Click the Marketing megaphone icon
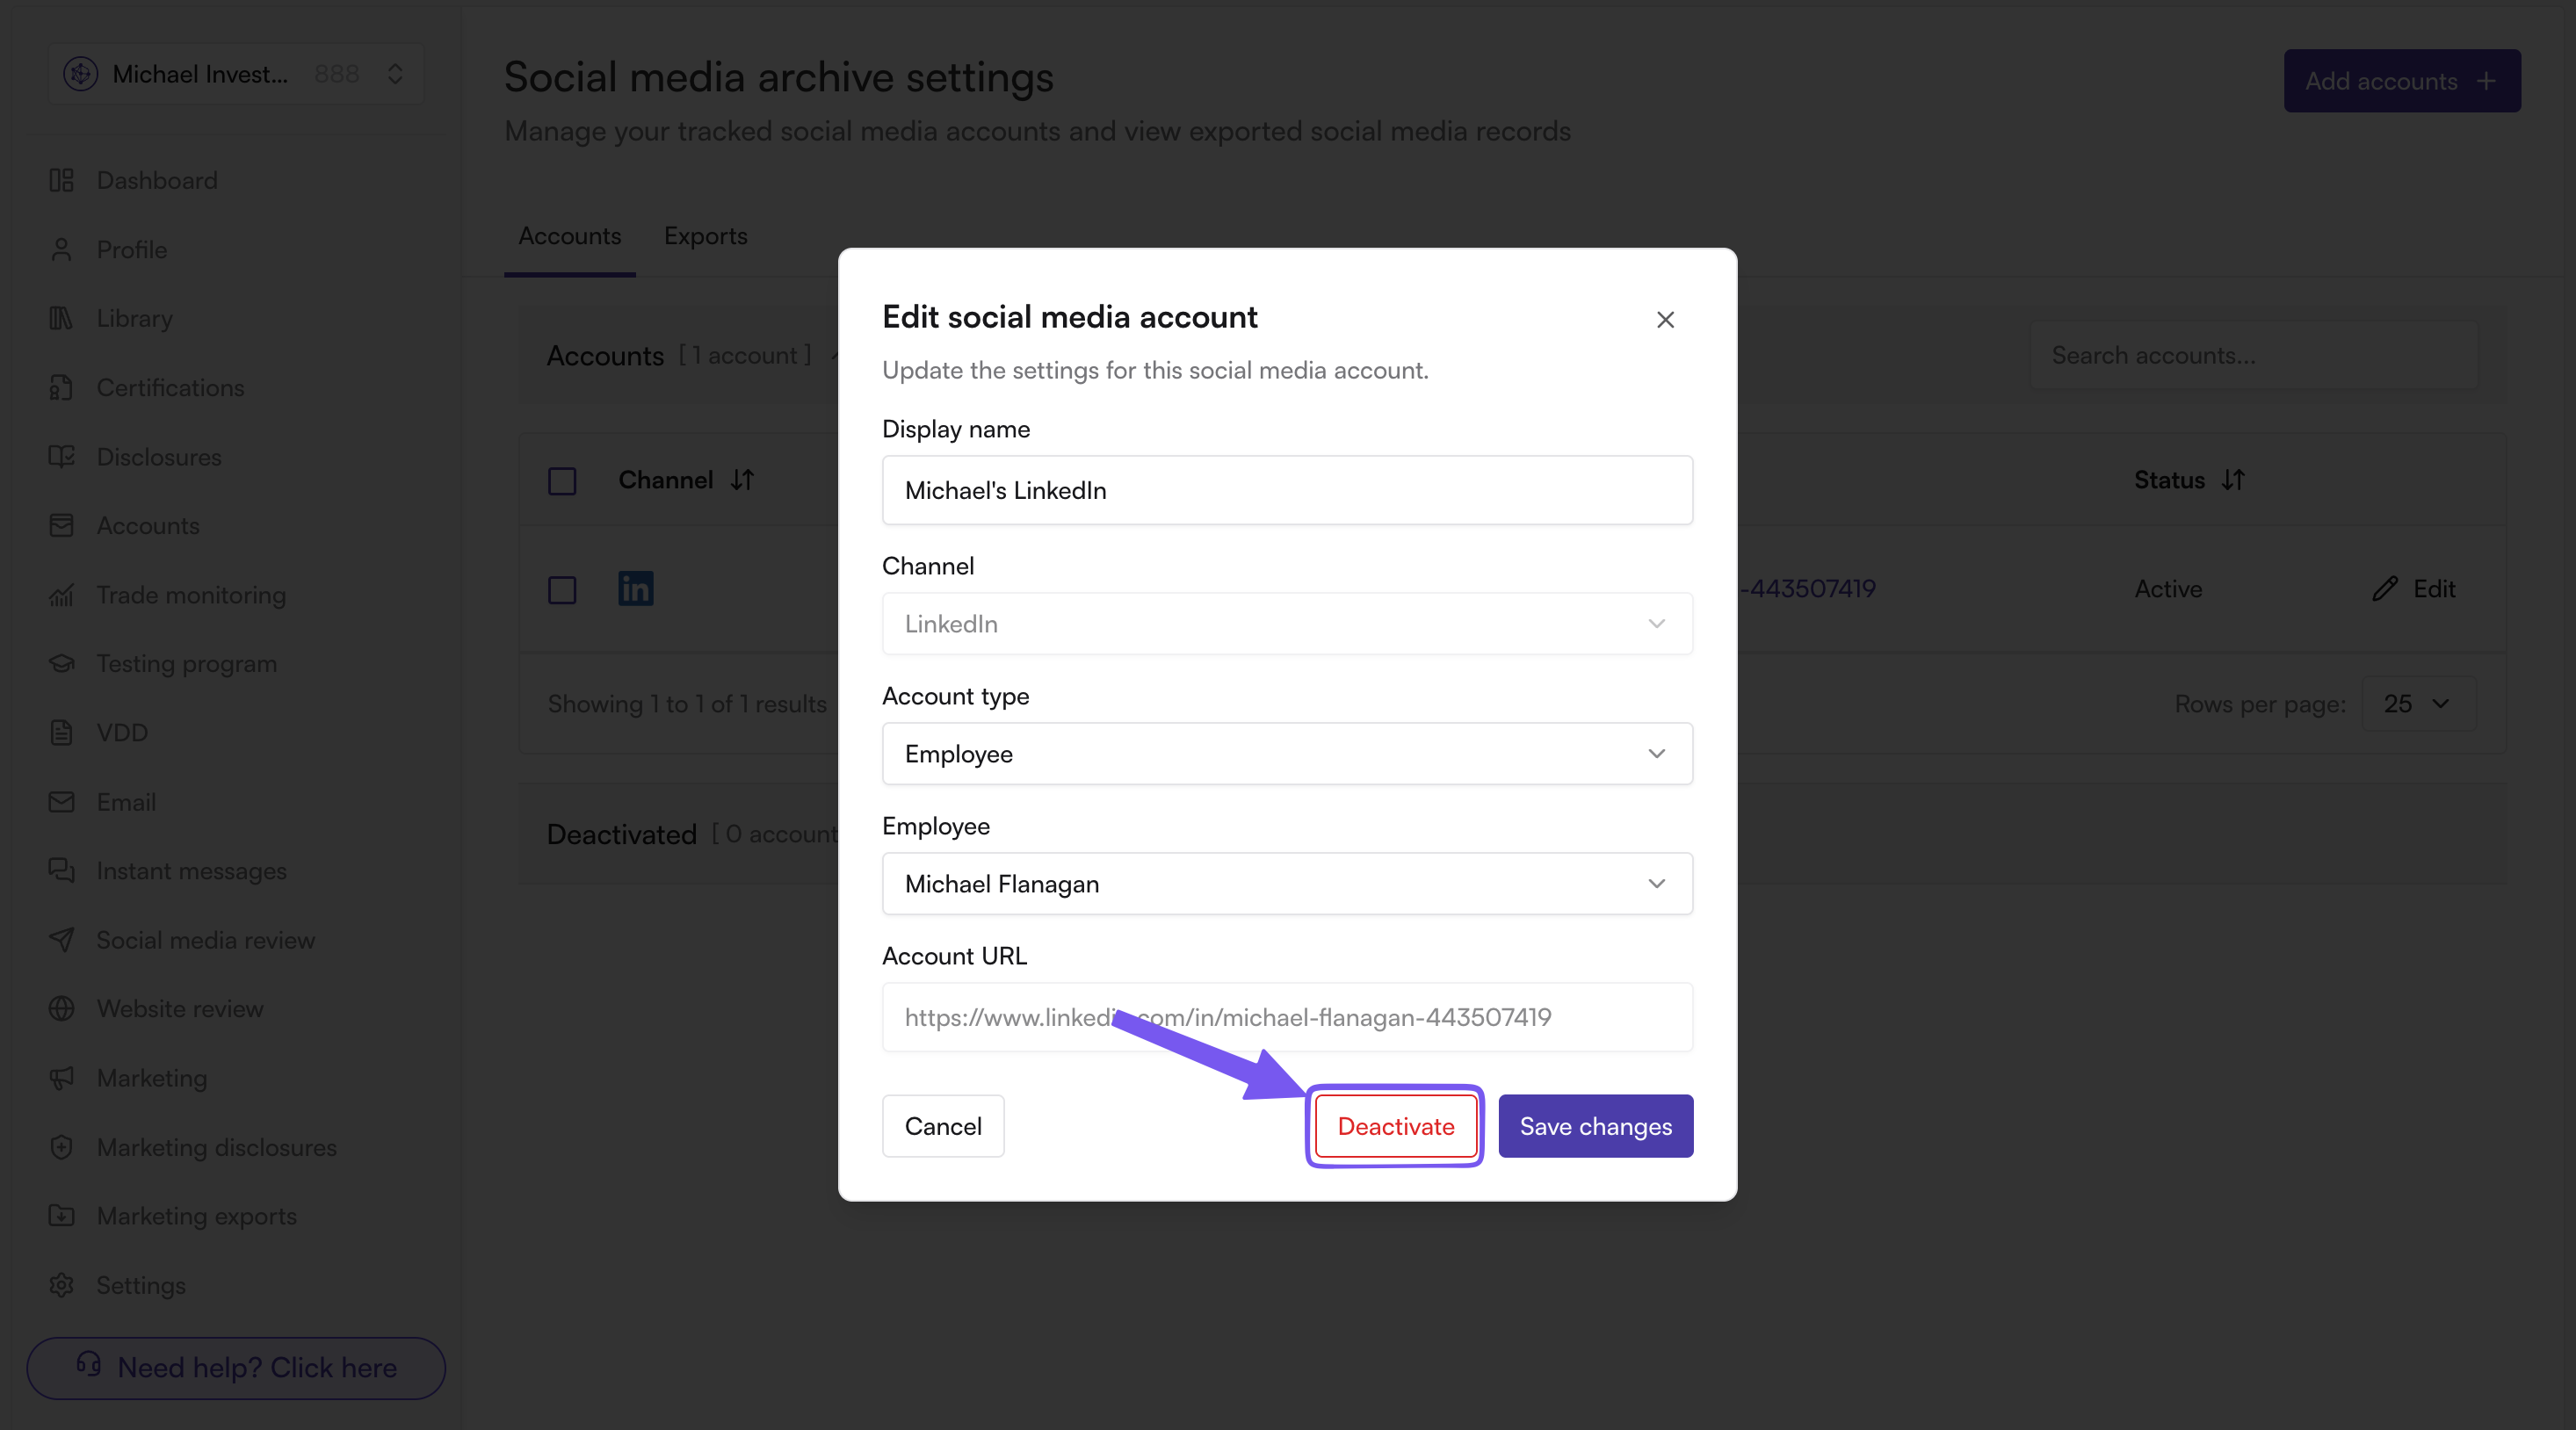This screenshot has width=2576, height=1430. coord(61,1078)
